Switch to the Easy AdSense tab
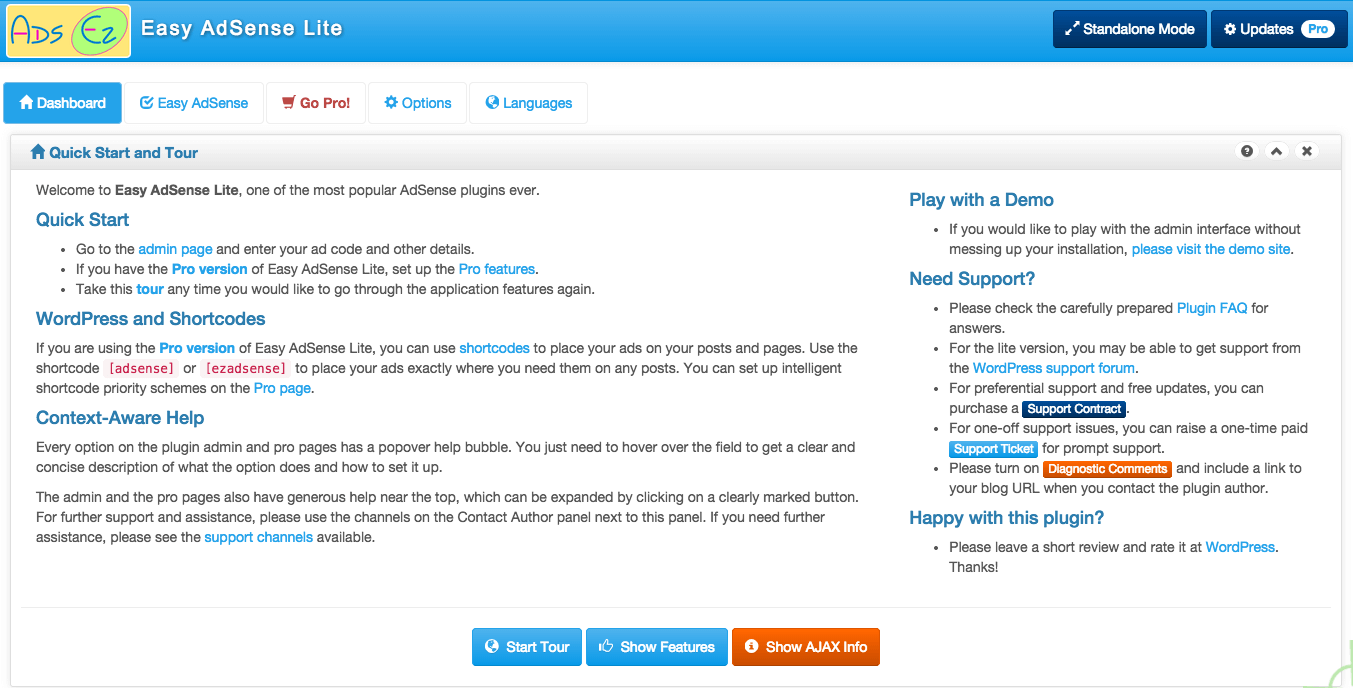Image resolution: width=1353 pixels, height=688 pixels. coord(194,103)
